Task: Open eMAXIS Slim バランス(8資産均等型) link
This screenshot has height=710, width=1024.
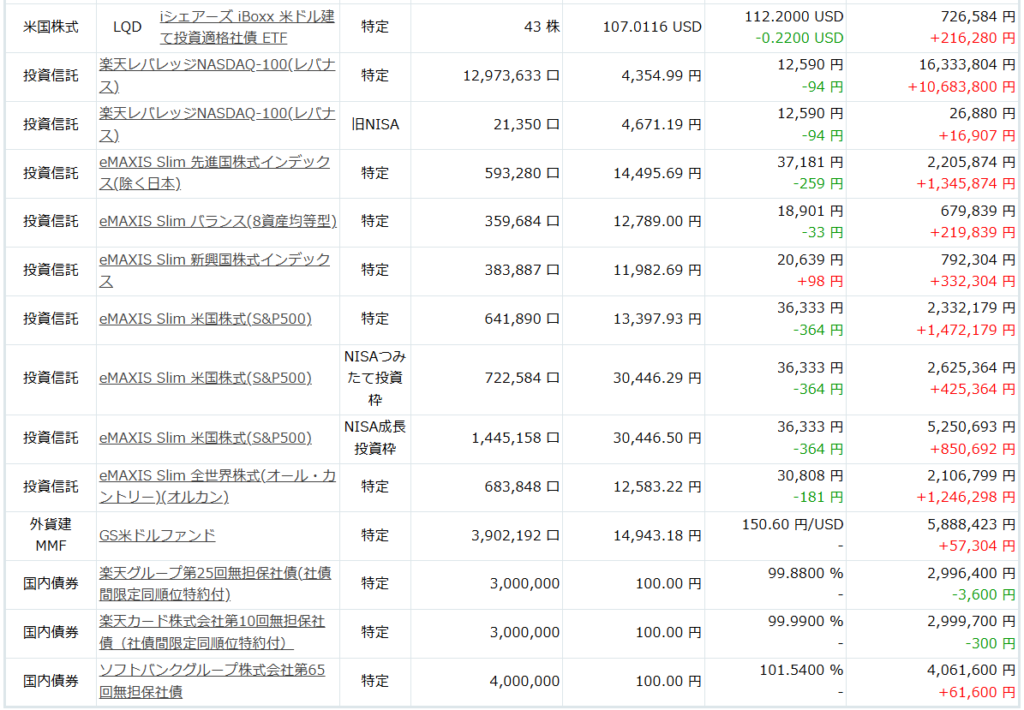Action: (218, 221)
